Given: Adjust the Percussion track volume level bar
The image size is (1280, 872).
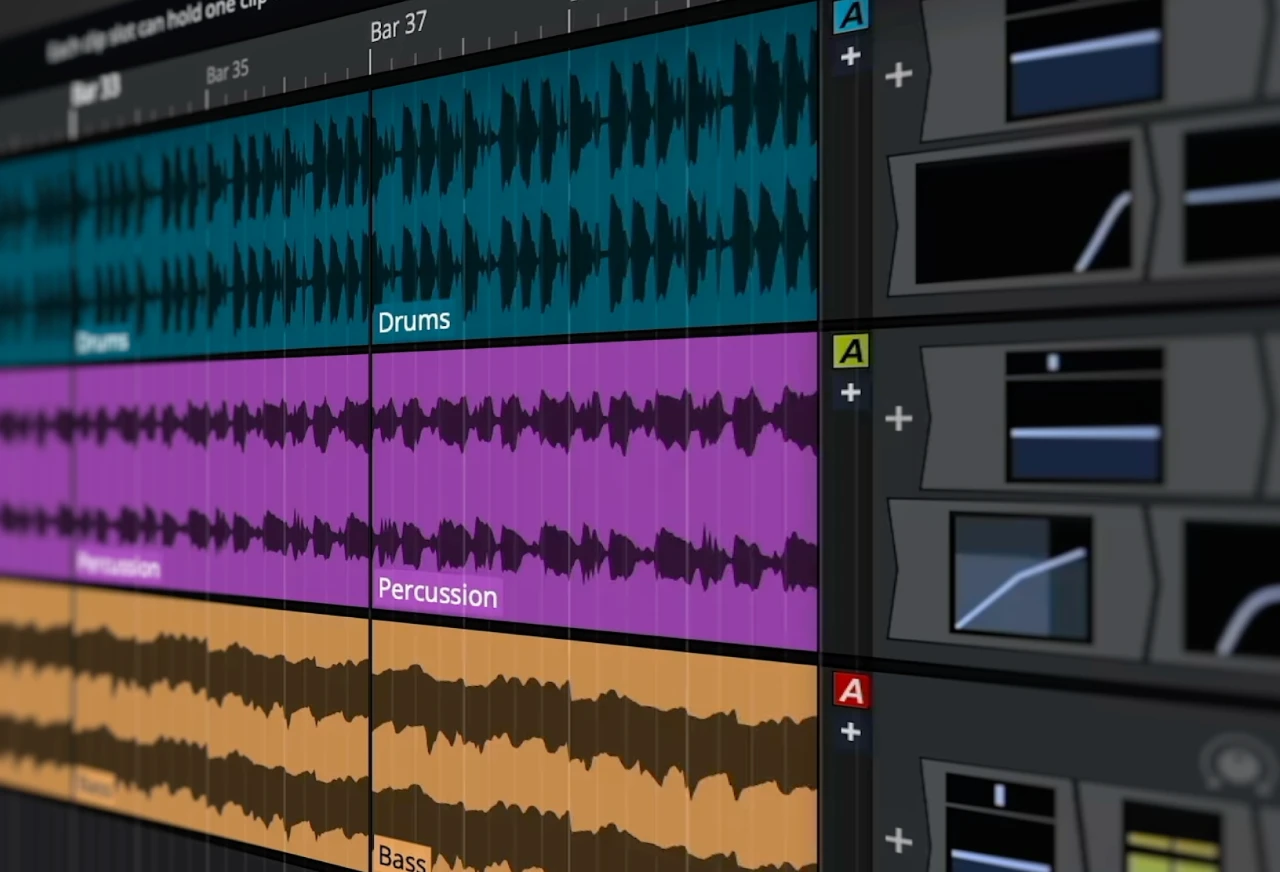Looking at the screenshot, I should (1085, 431).
